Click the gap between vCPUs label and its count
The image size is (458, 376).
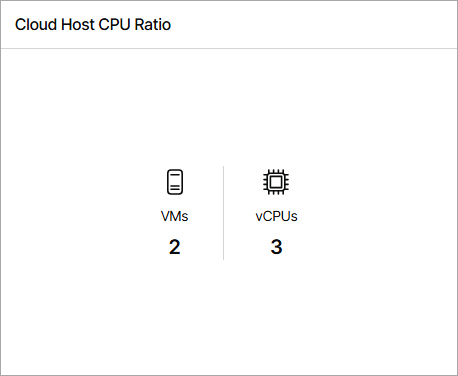pos(276,231)
